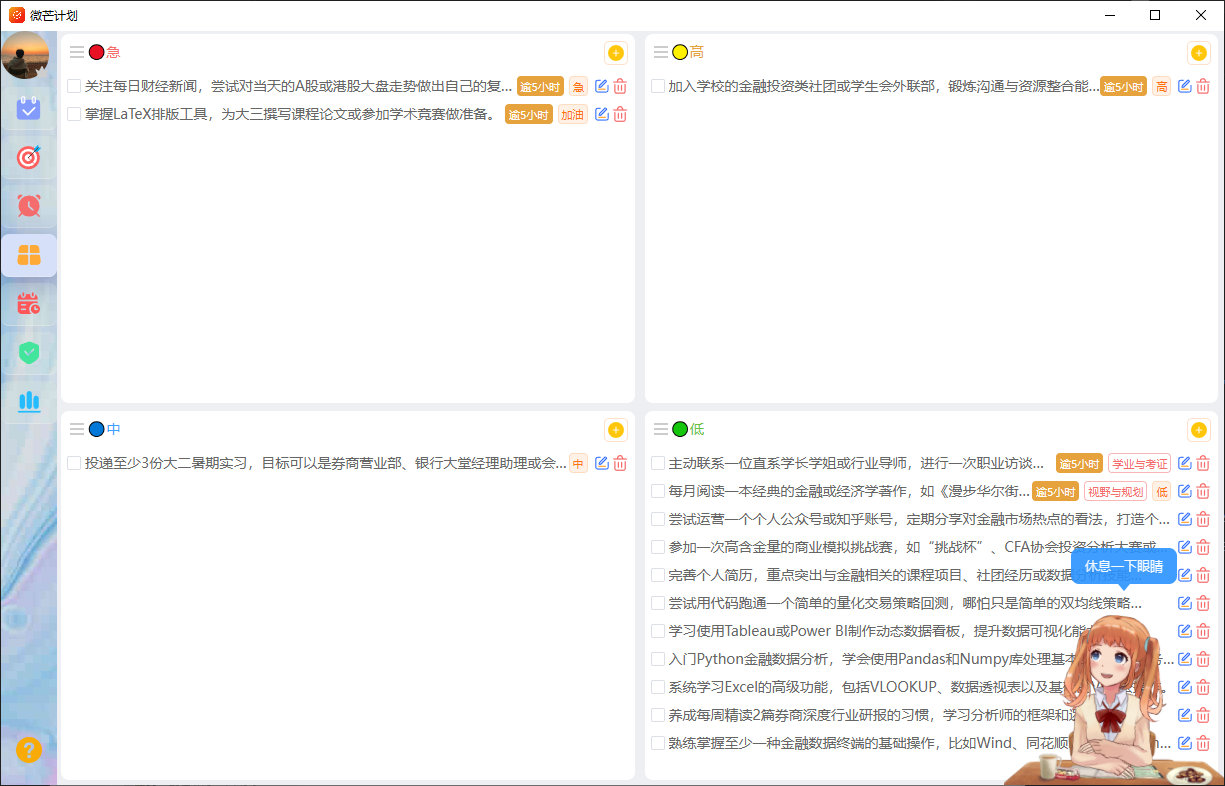Edit the 加入学校的金融投资类社团 task

point(1185,86)
